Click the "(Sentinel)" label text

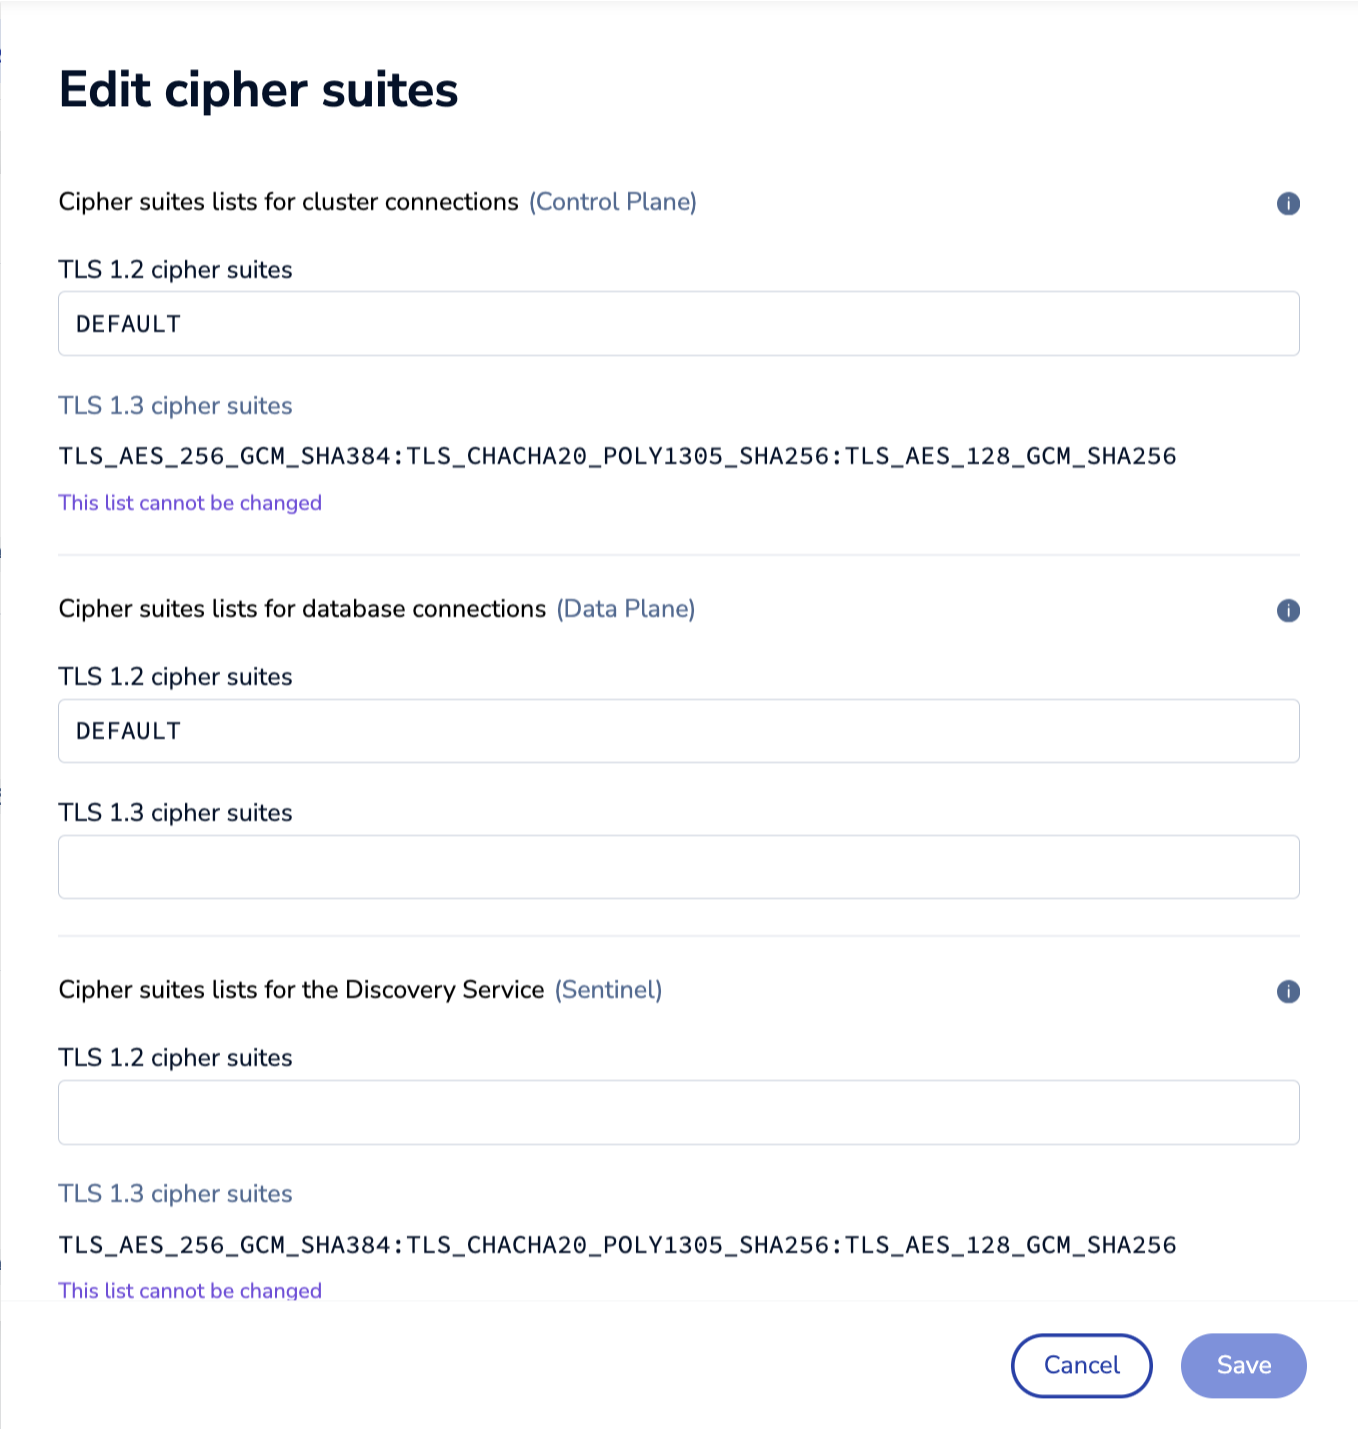608,990
